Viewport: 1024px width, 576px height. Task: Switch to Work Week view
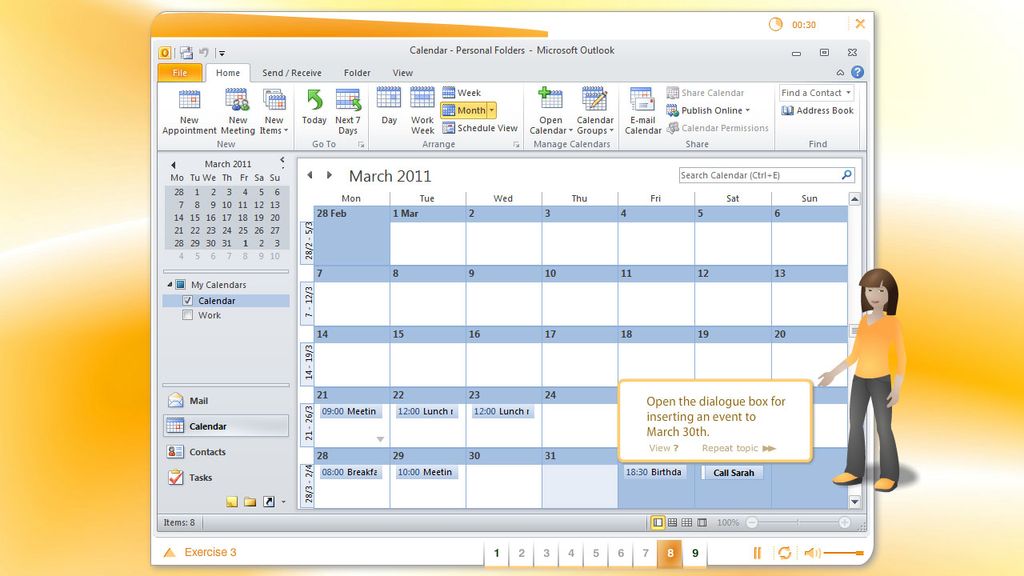point(422,112)
